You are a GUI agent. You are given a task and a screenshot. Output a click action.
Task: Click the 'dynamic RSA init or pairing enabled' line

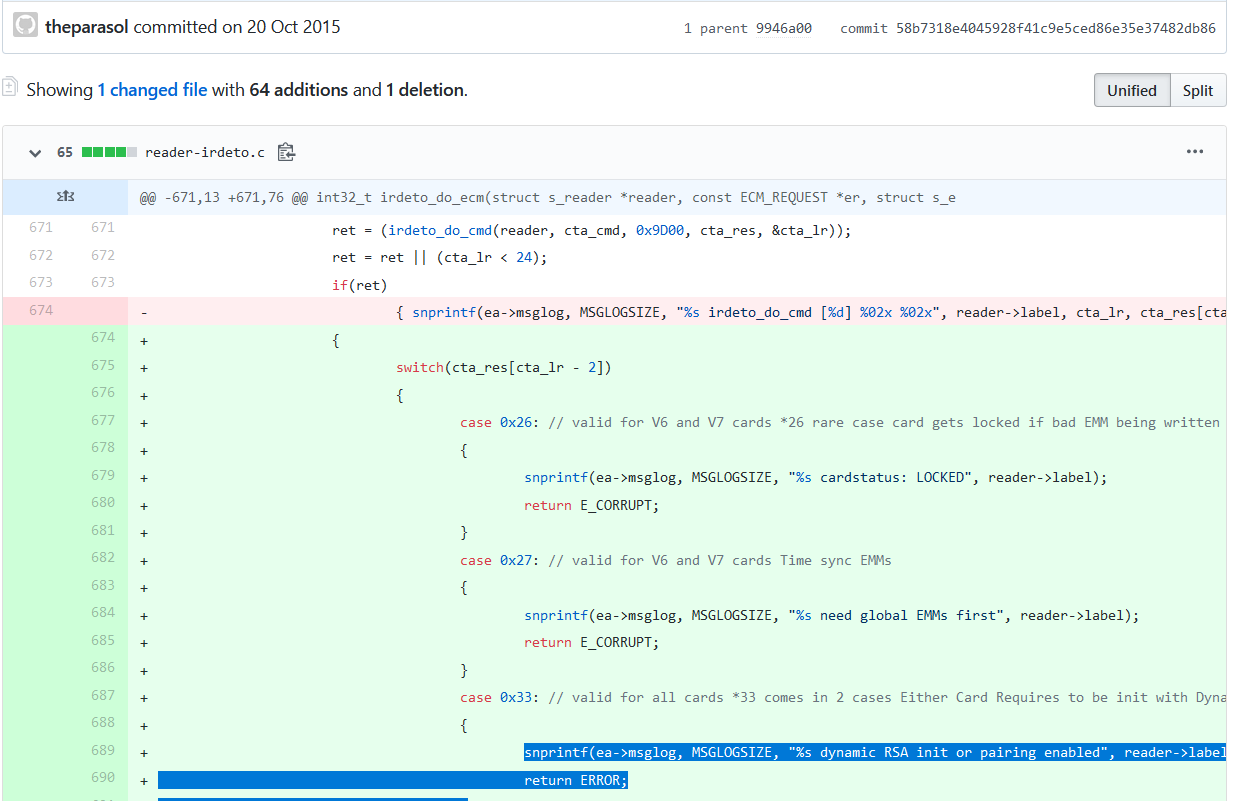point(875,753)
